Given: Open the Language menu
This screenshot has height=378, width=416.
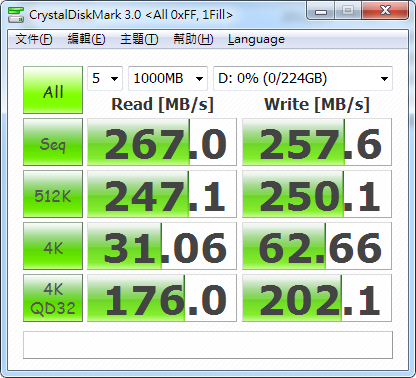Looking at the screenshot, I should (x=256, y=39).
